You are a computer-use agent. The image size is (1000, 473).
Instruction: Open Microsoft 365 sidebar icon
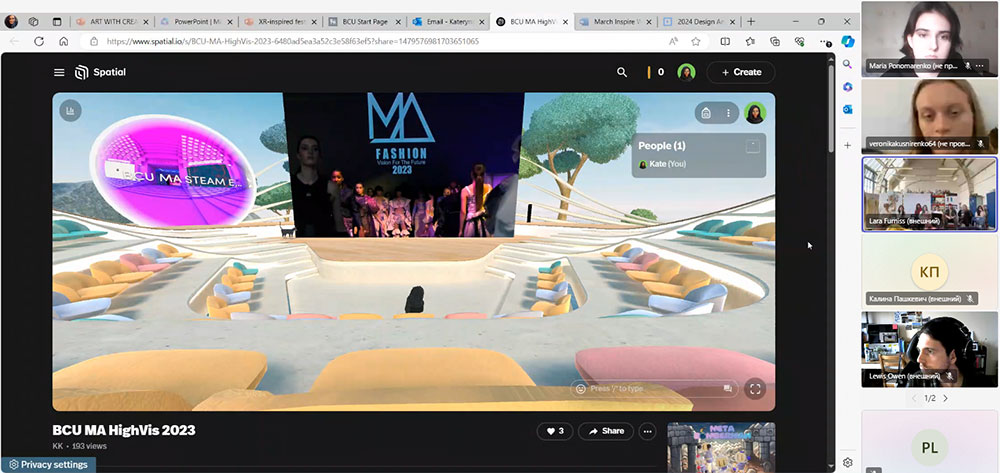848,87
